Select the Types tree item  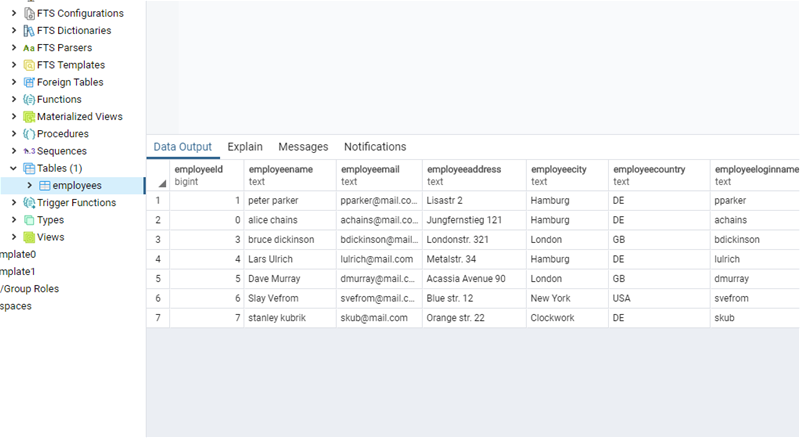click(50, 220)
